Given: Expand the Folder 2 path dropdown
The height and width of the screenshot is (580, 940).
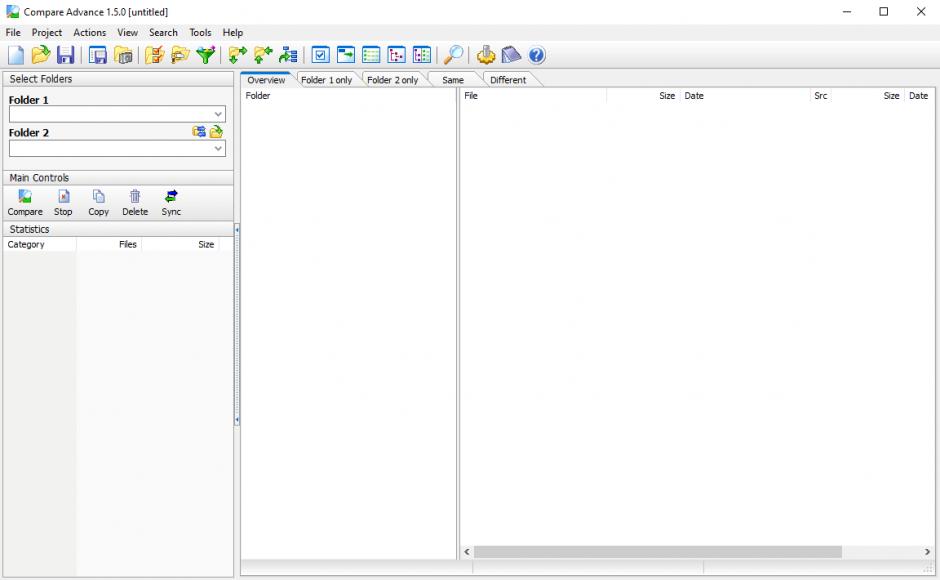Looking at the screenshot, I should click(x=218, y=148).
